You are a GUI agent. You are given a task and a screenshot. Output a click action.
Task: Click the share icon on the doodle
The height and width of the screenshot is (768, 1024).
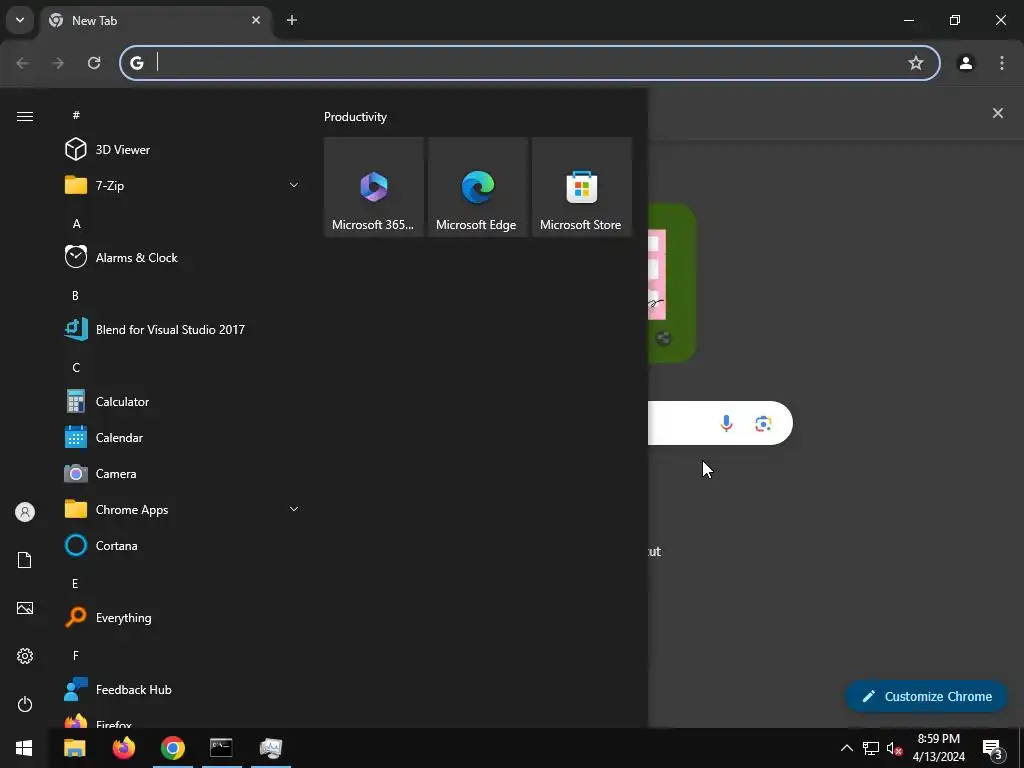(664, 338)
